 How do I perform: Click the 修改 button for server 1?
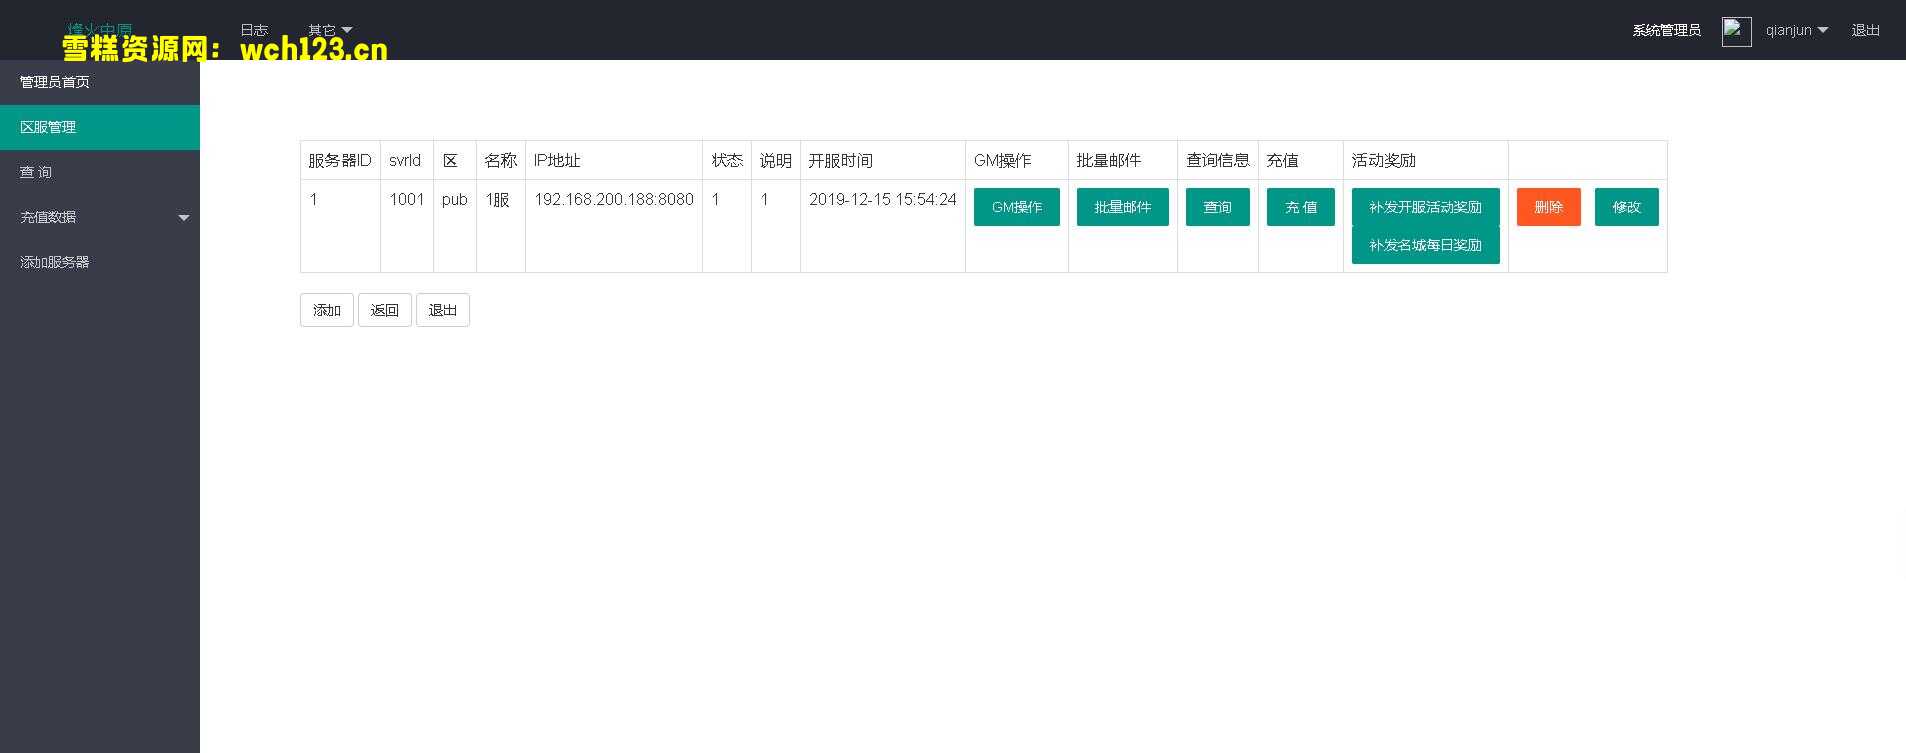tap(1626, 207)
